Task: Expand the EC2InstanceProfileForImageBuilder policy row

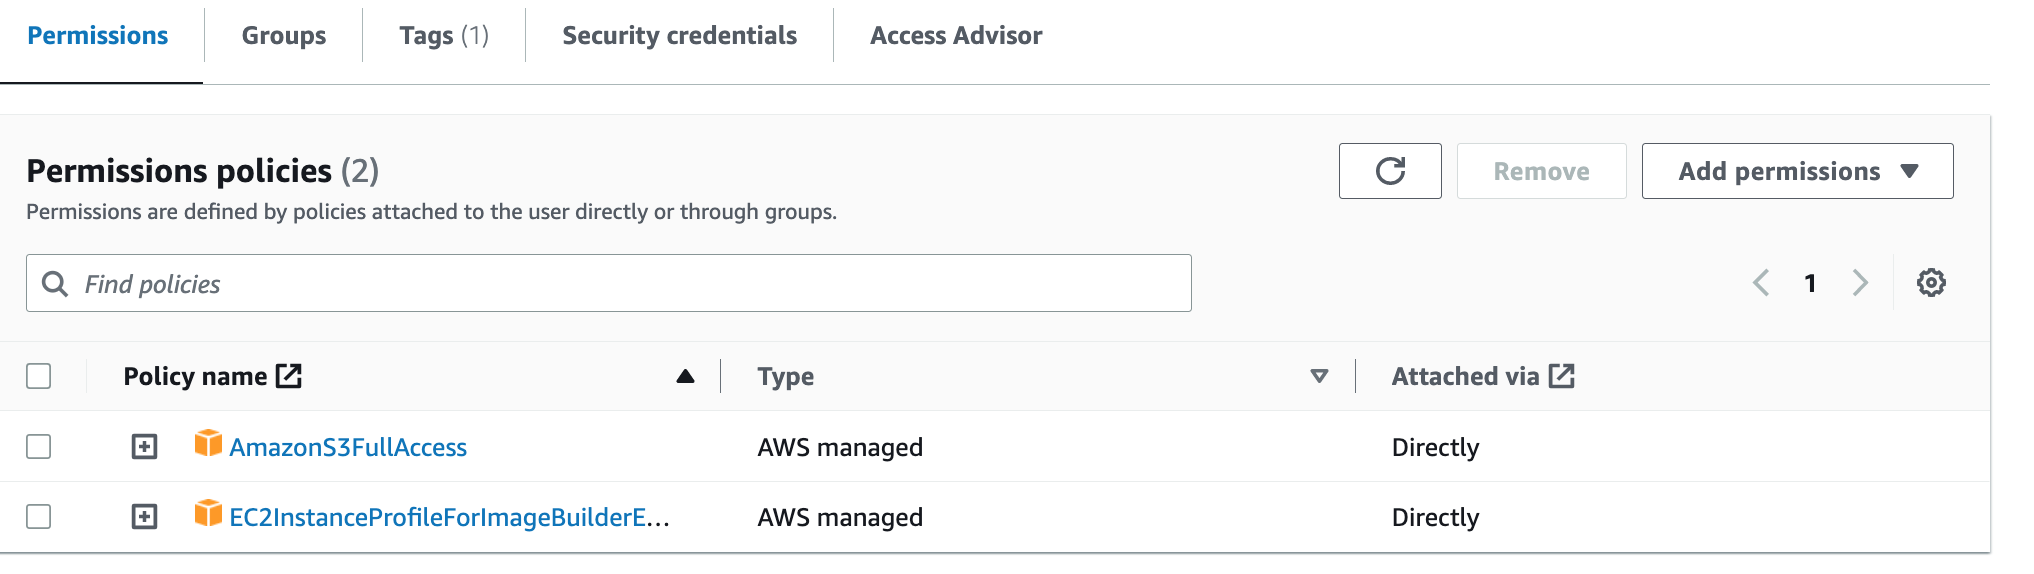Action: 145,516
